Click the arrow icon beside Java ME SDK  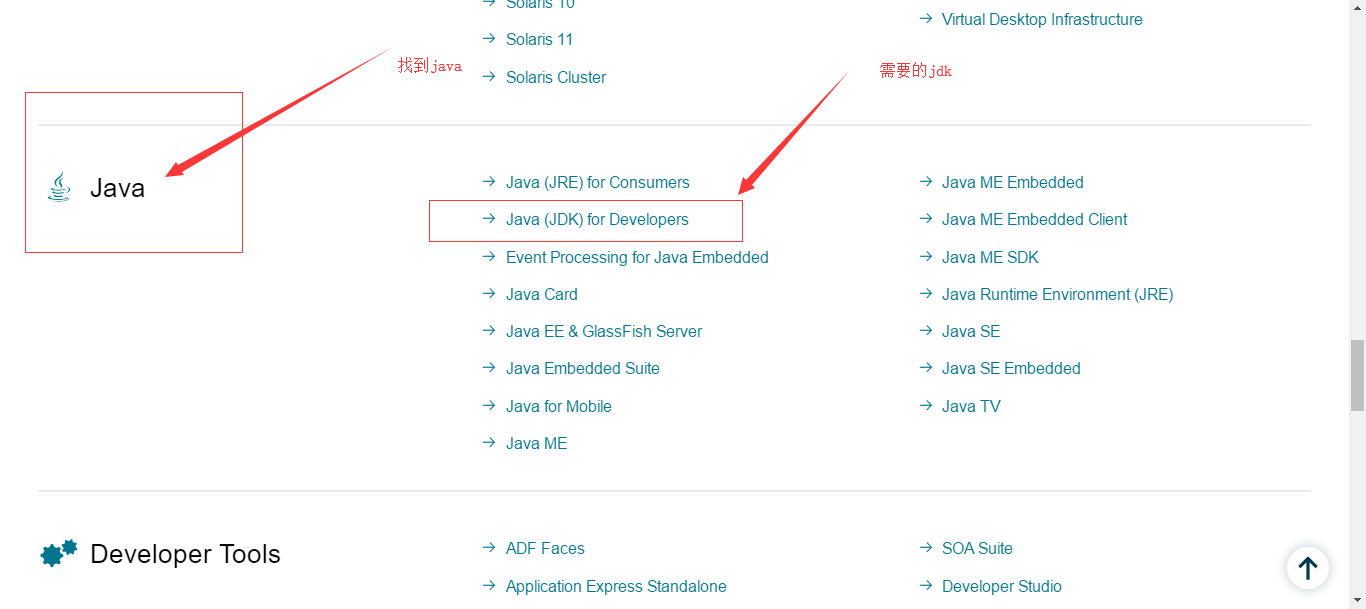point(925,257)
